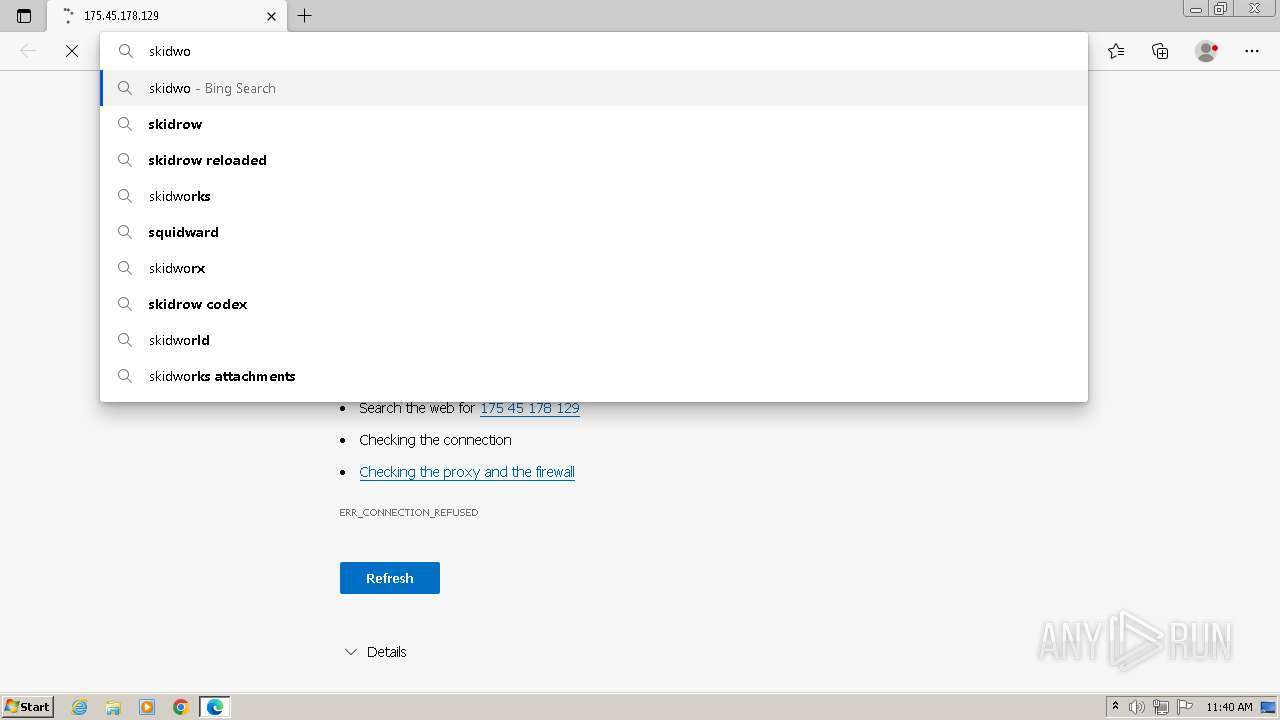Image resolution: width=1280 pixels, height=720 pixels.
Task: Show hidden system tray icons
Action: coord(1115,707)
